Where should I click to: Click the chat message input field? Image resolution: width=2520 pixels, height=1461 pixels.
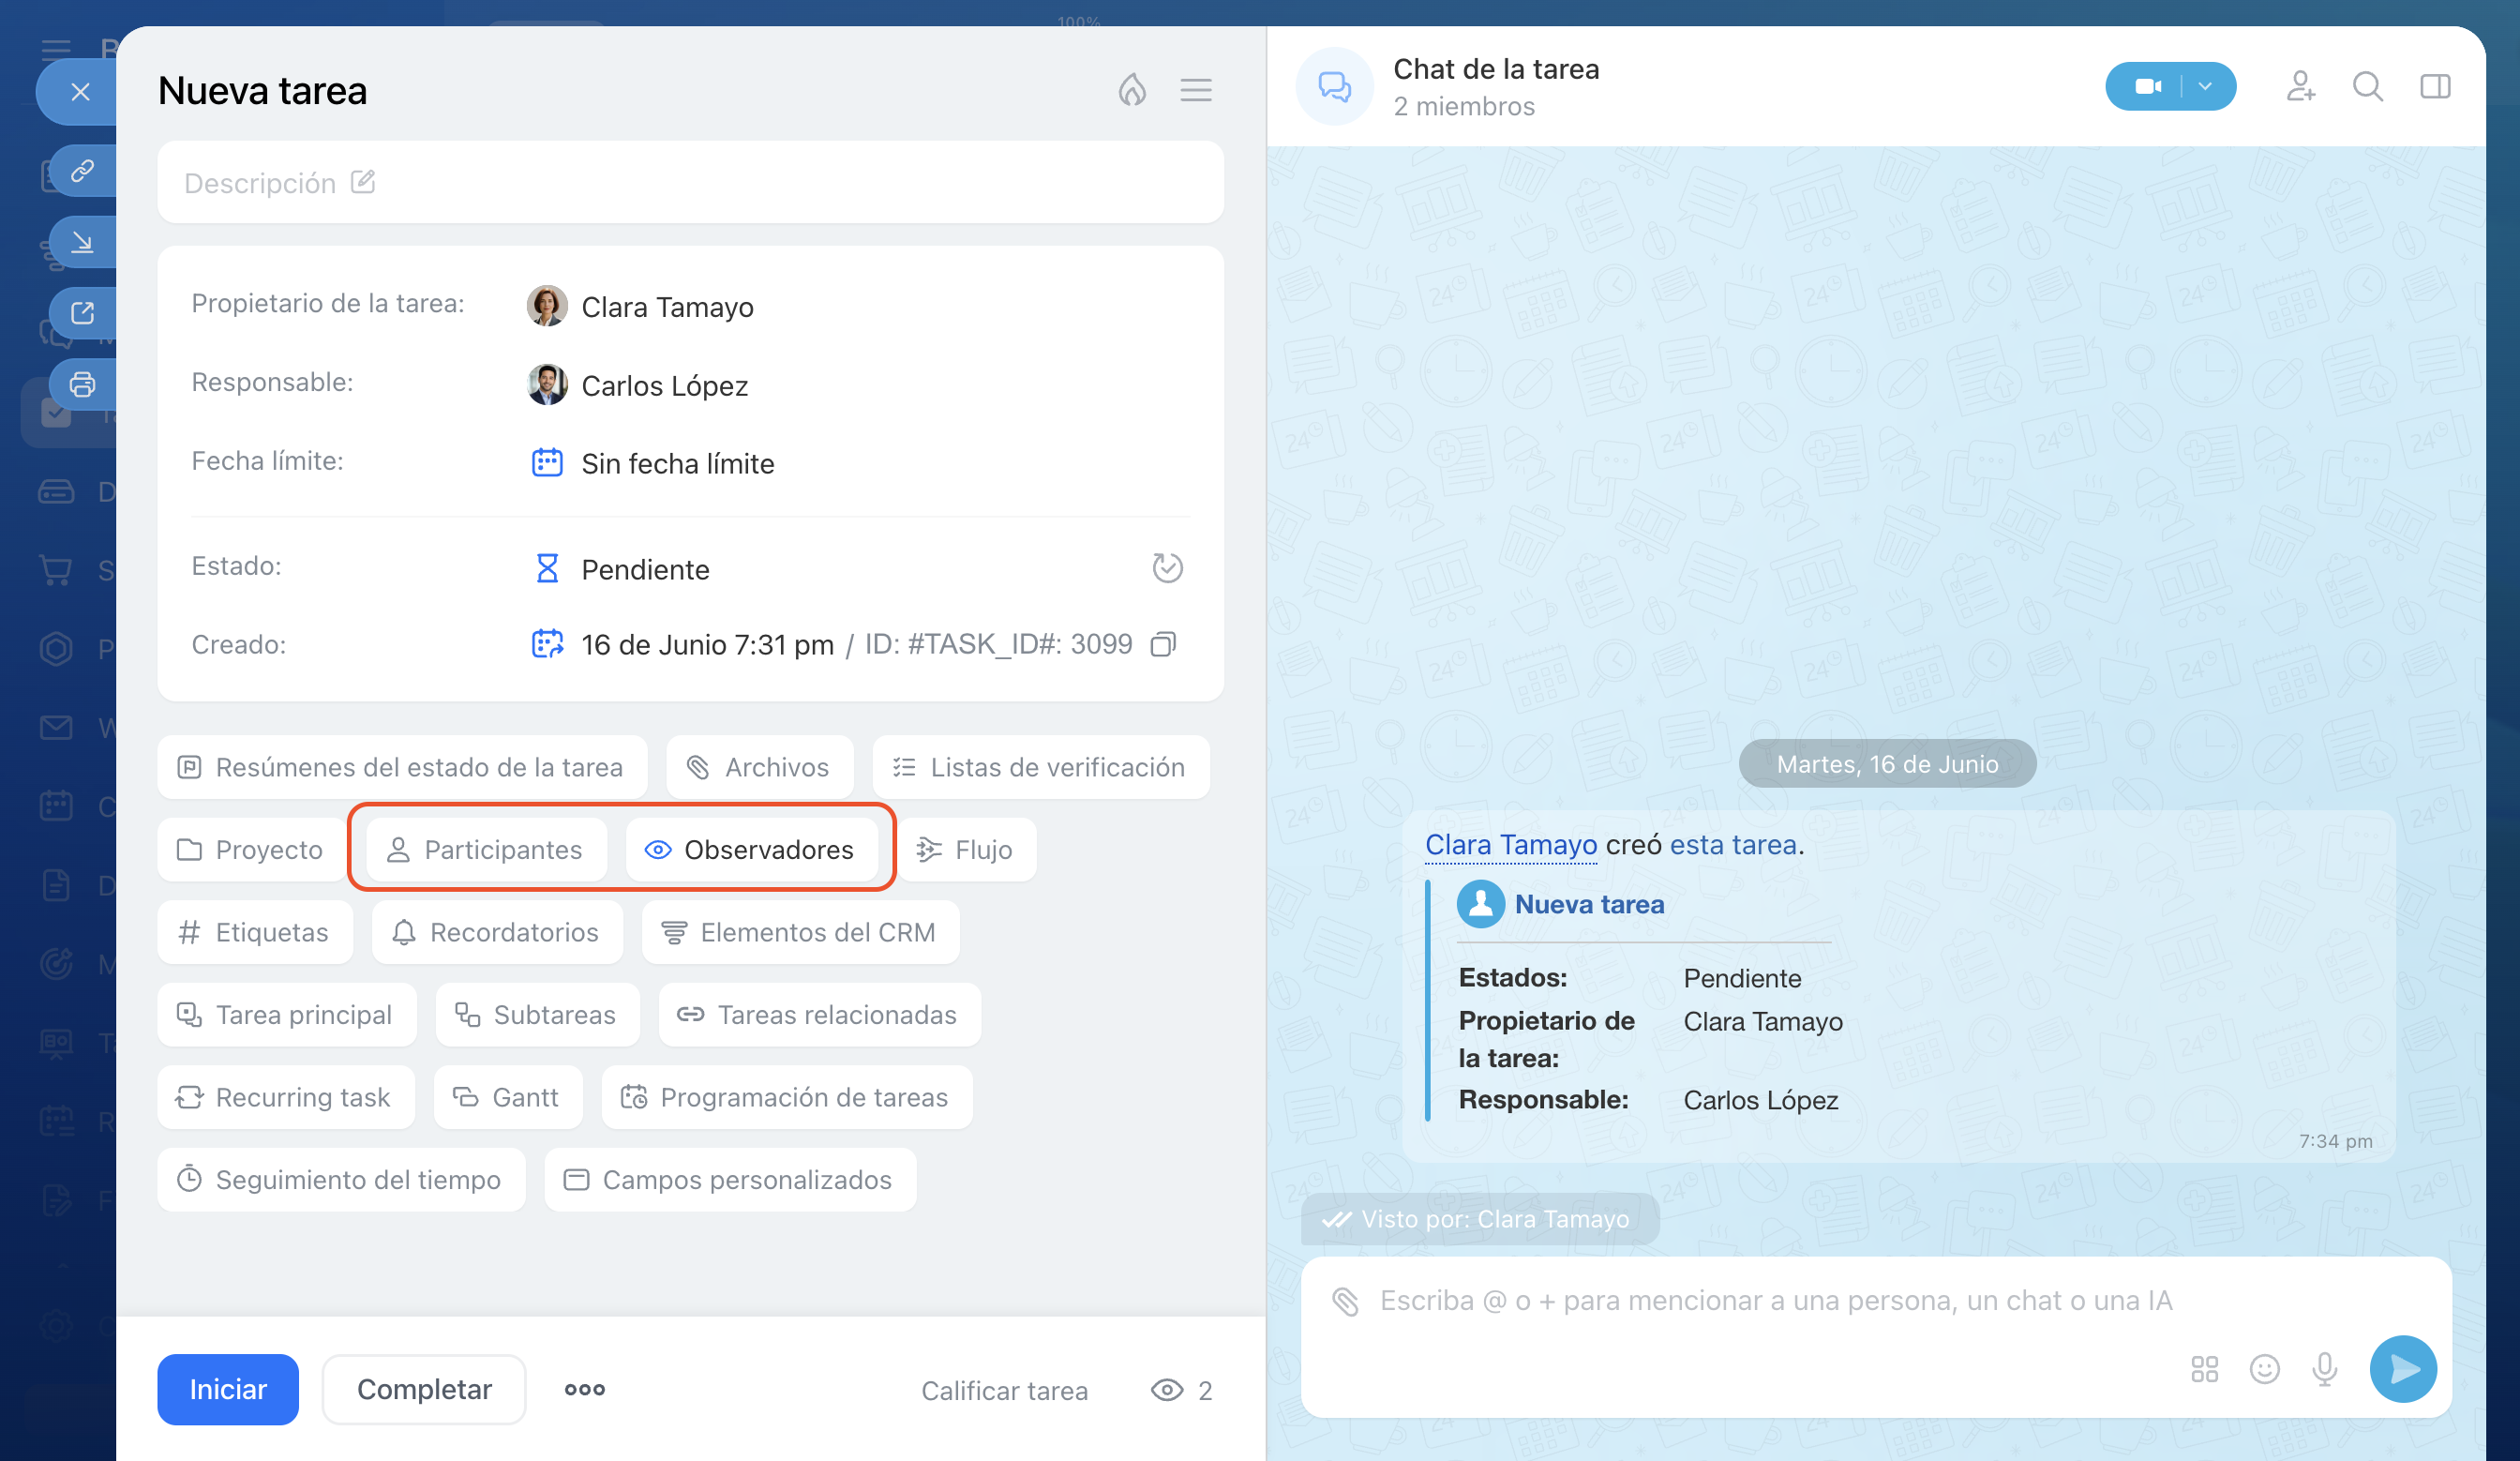1776,1301
